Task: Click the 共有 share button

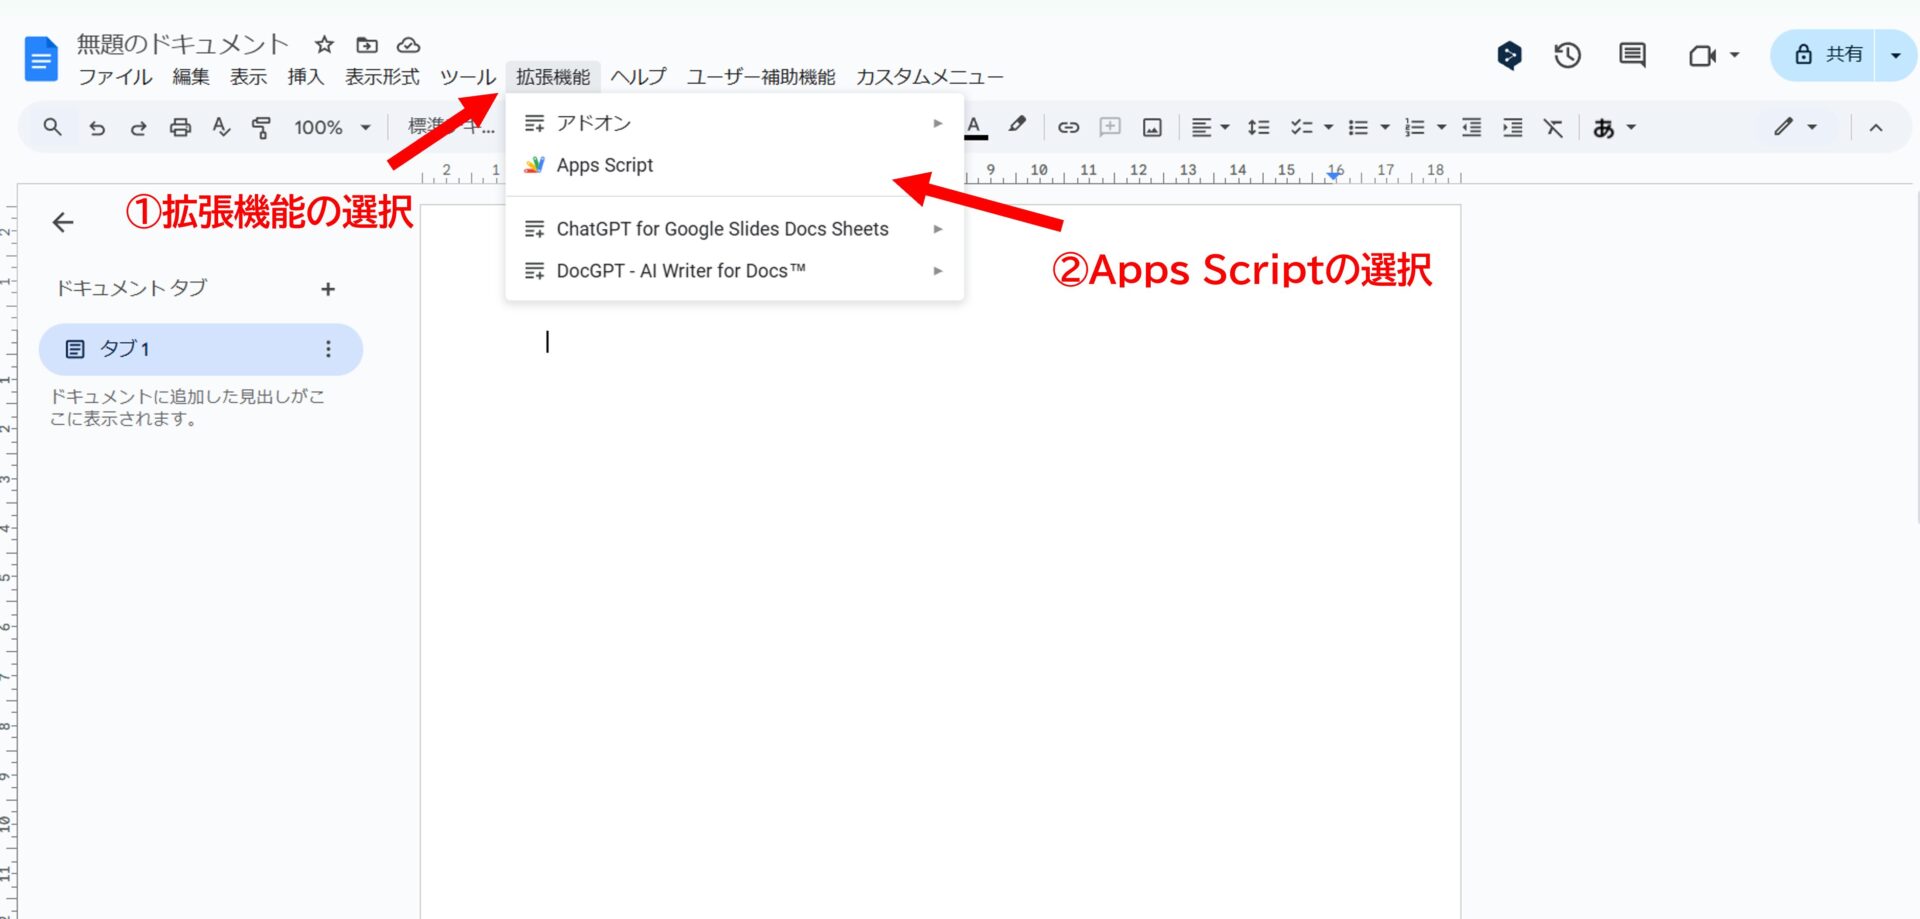Action: [1828, 55]
